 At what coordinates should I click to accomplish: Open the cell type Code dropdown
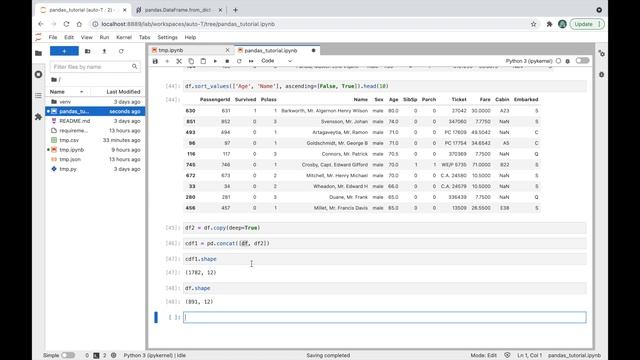[277, 61]
